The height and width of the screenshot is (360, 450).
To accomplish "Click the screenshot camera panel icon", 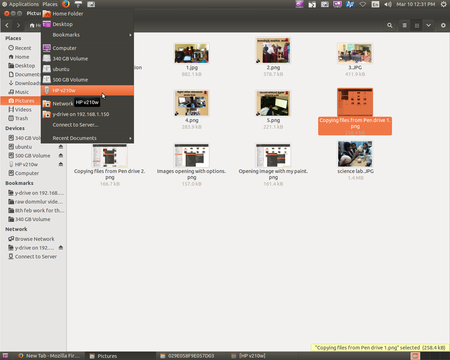I will coord(91,4).
